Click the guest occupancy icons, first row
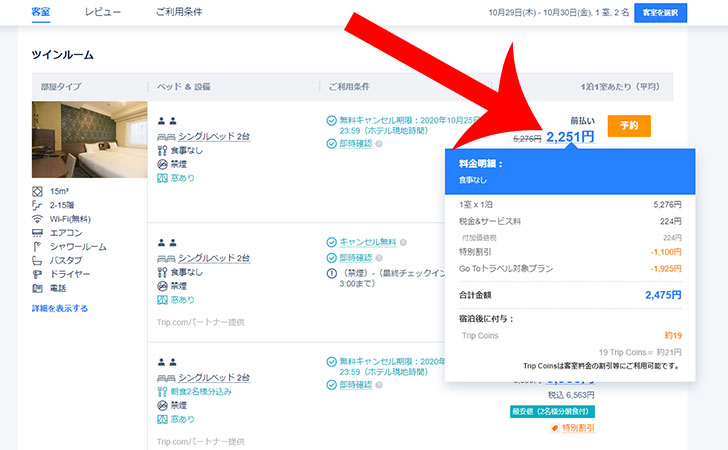The image size is (728, 450). (x=167, y=121)
